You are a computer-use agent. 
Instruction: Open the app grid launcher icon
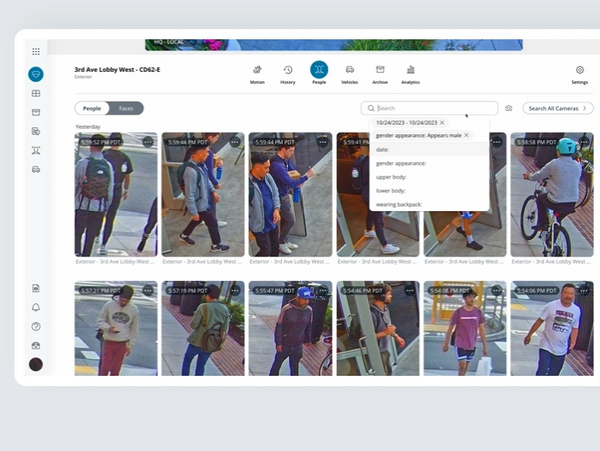point(36,51)
